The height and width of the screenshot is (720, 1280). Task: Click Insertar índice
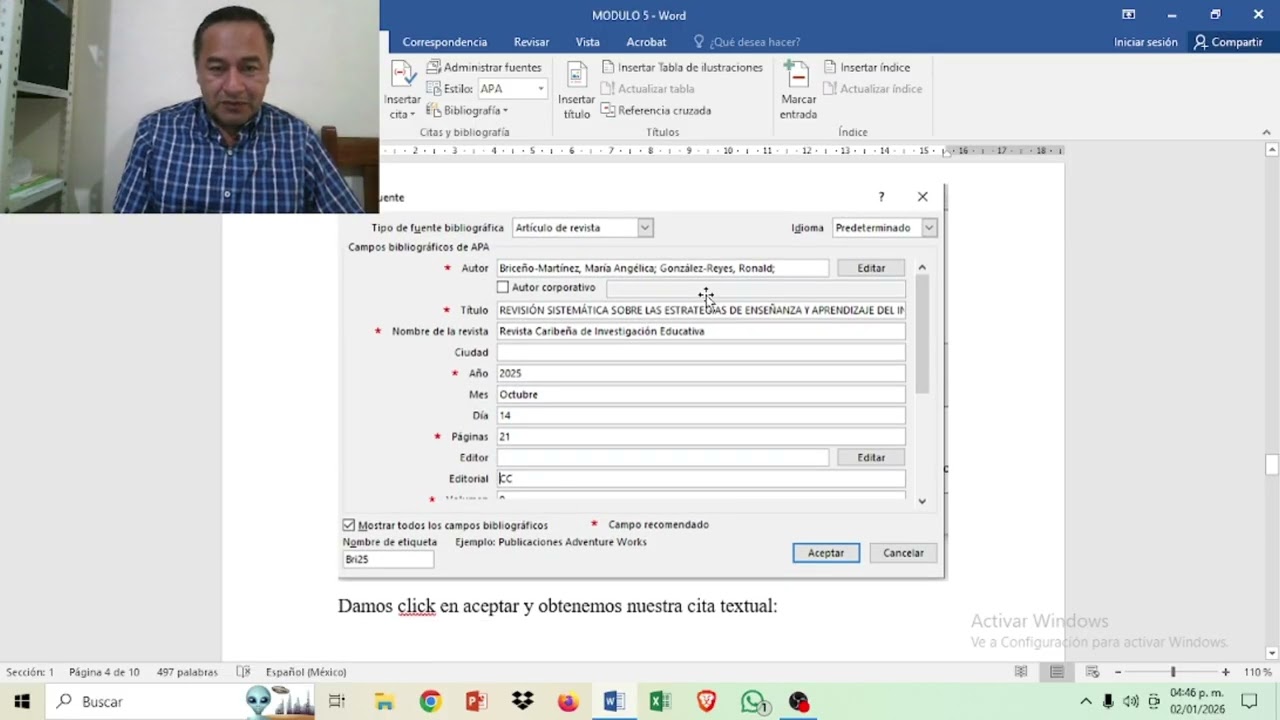[x=867, y=67]
